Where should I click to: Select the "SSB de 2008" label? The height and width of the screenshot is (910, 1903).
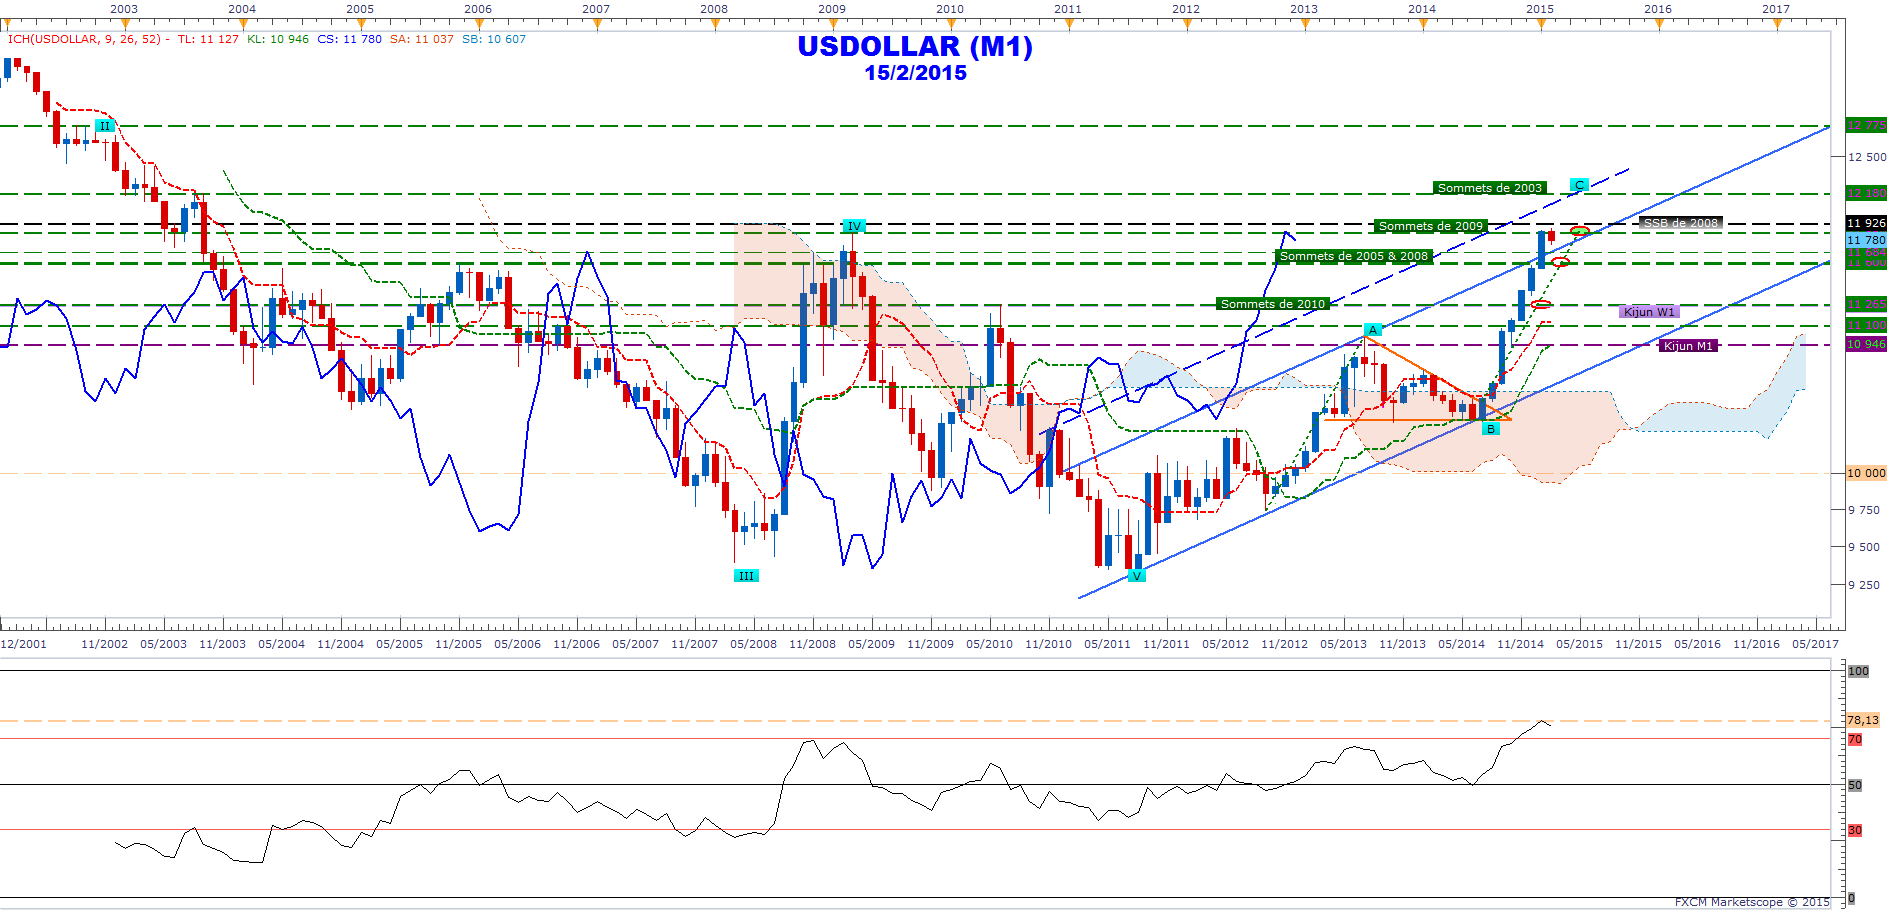[1680, 223]
